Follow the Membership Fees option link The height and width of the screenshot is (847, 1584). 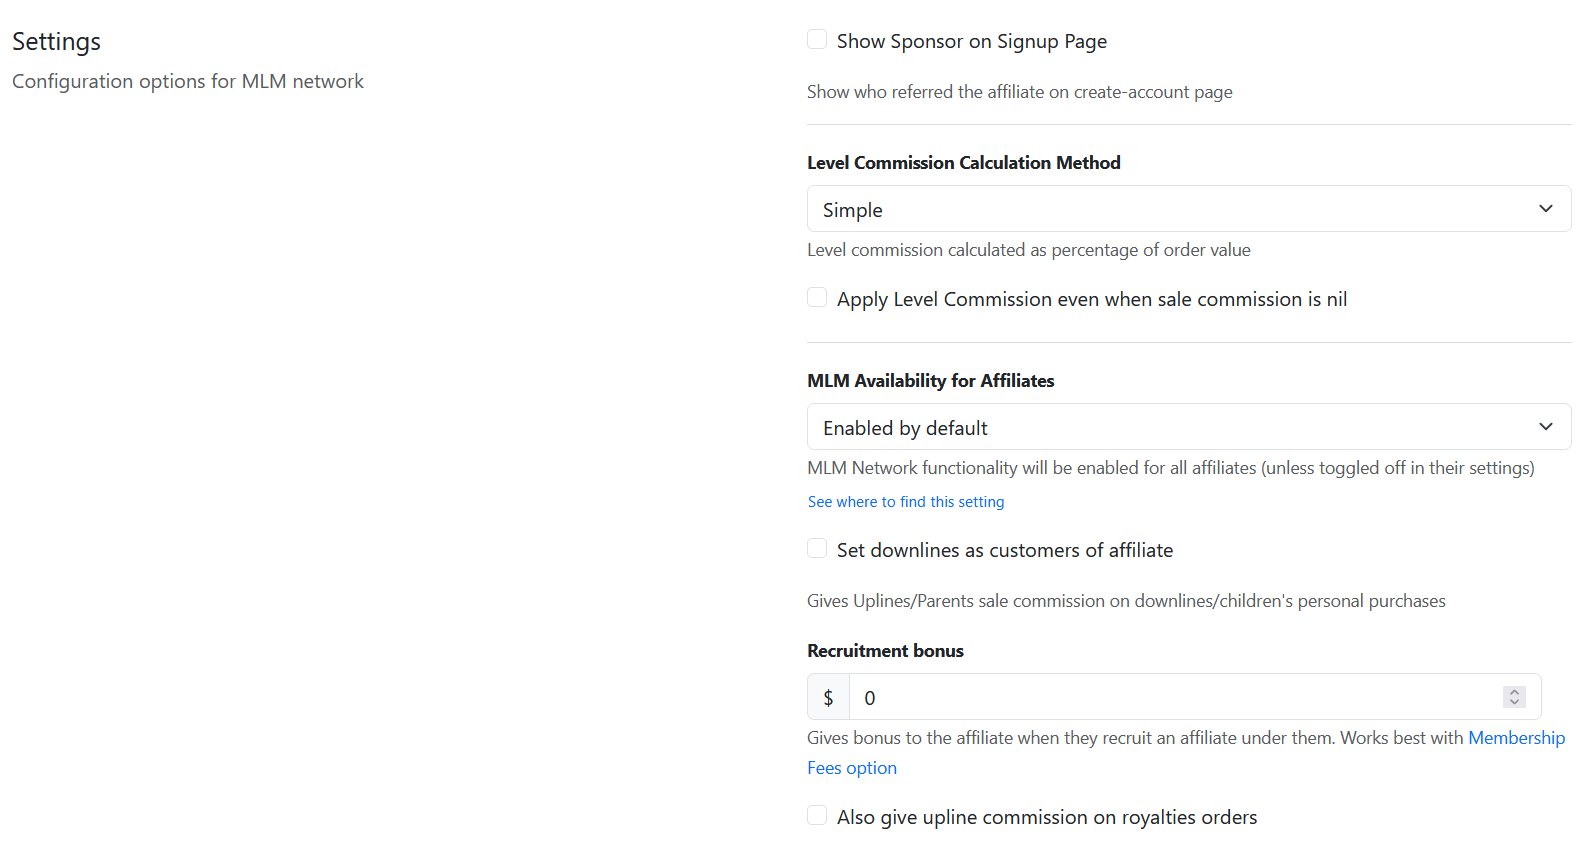(x=1516, y=738)
